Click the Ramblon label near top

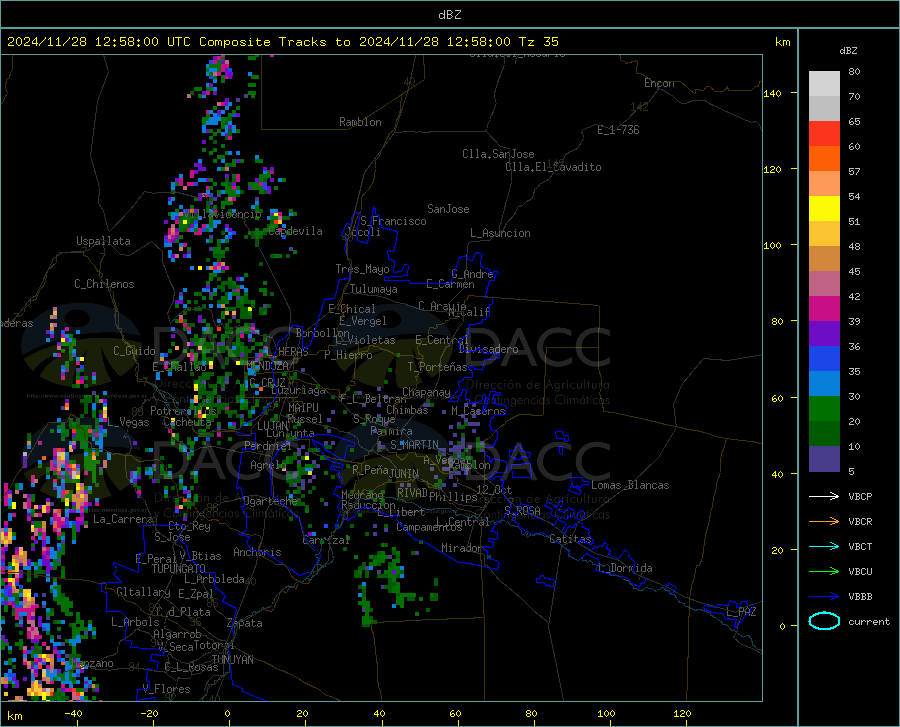pyautogui.click(x=360, y=122)
